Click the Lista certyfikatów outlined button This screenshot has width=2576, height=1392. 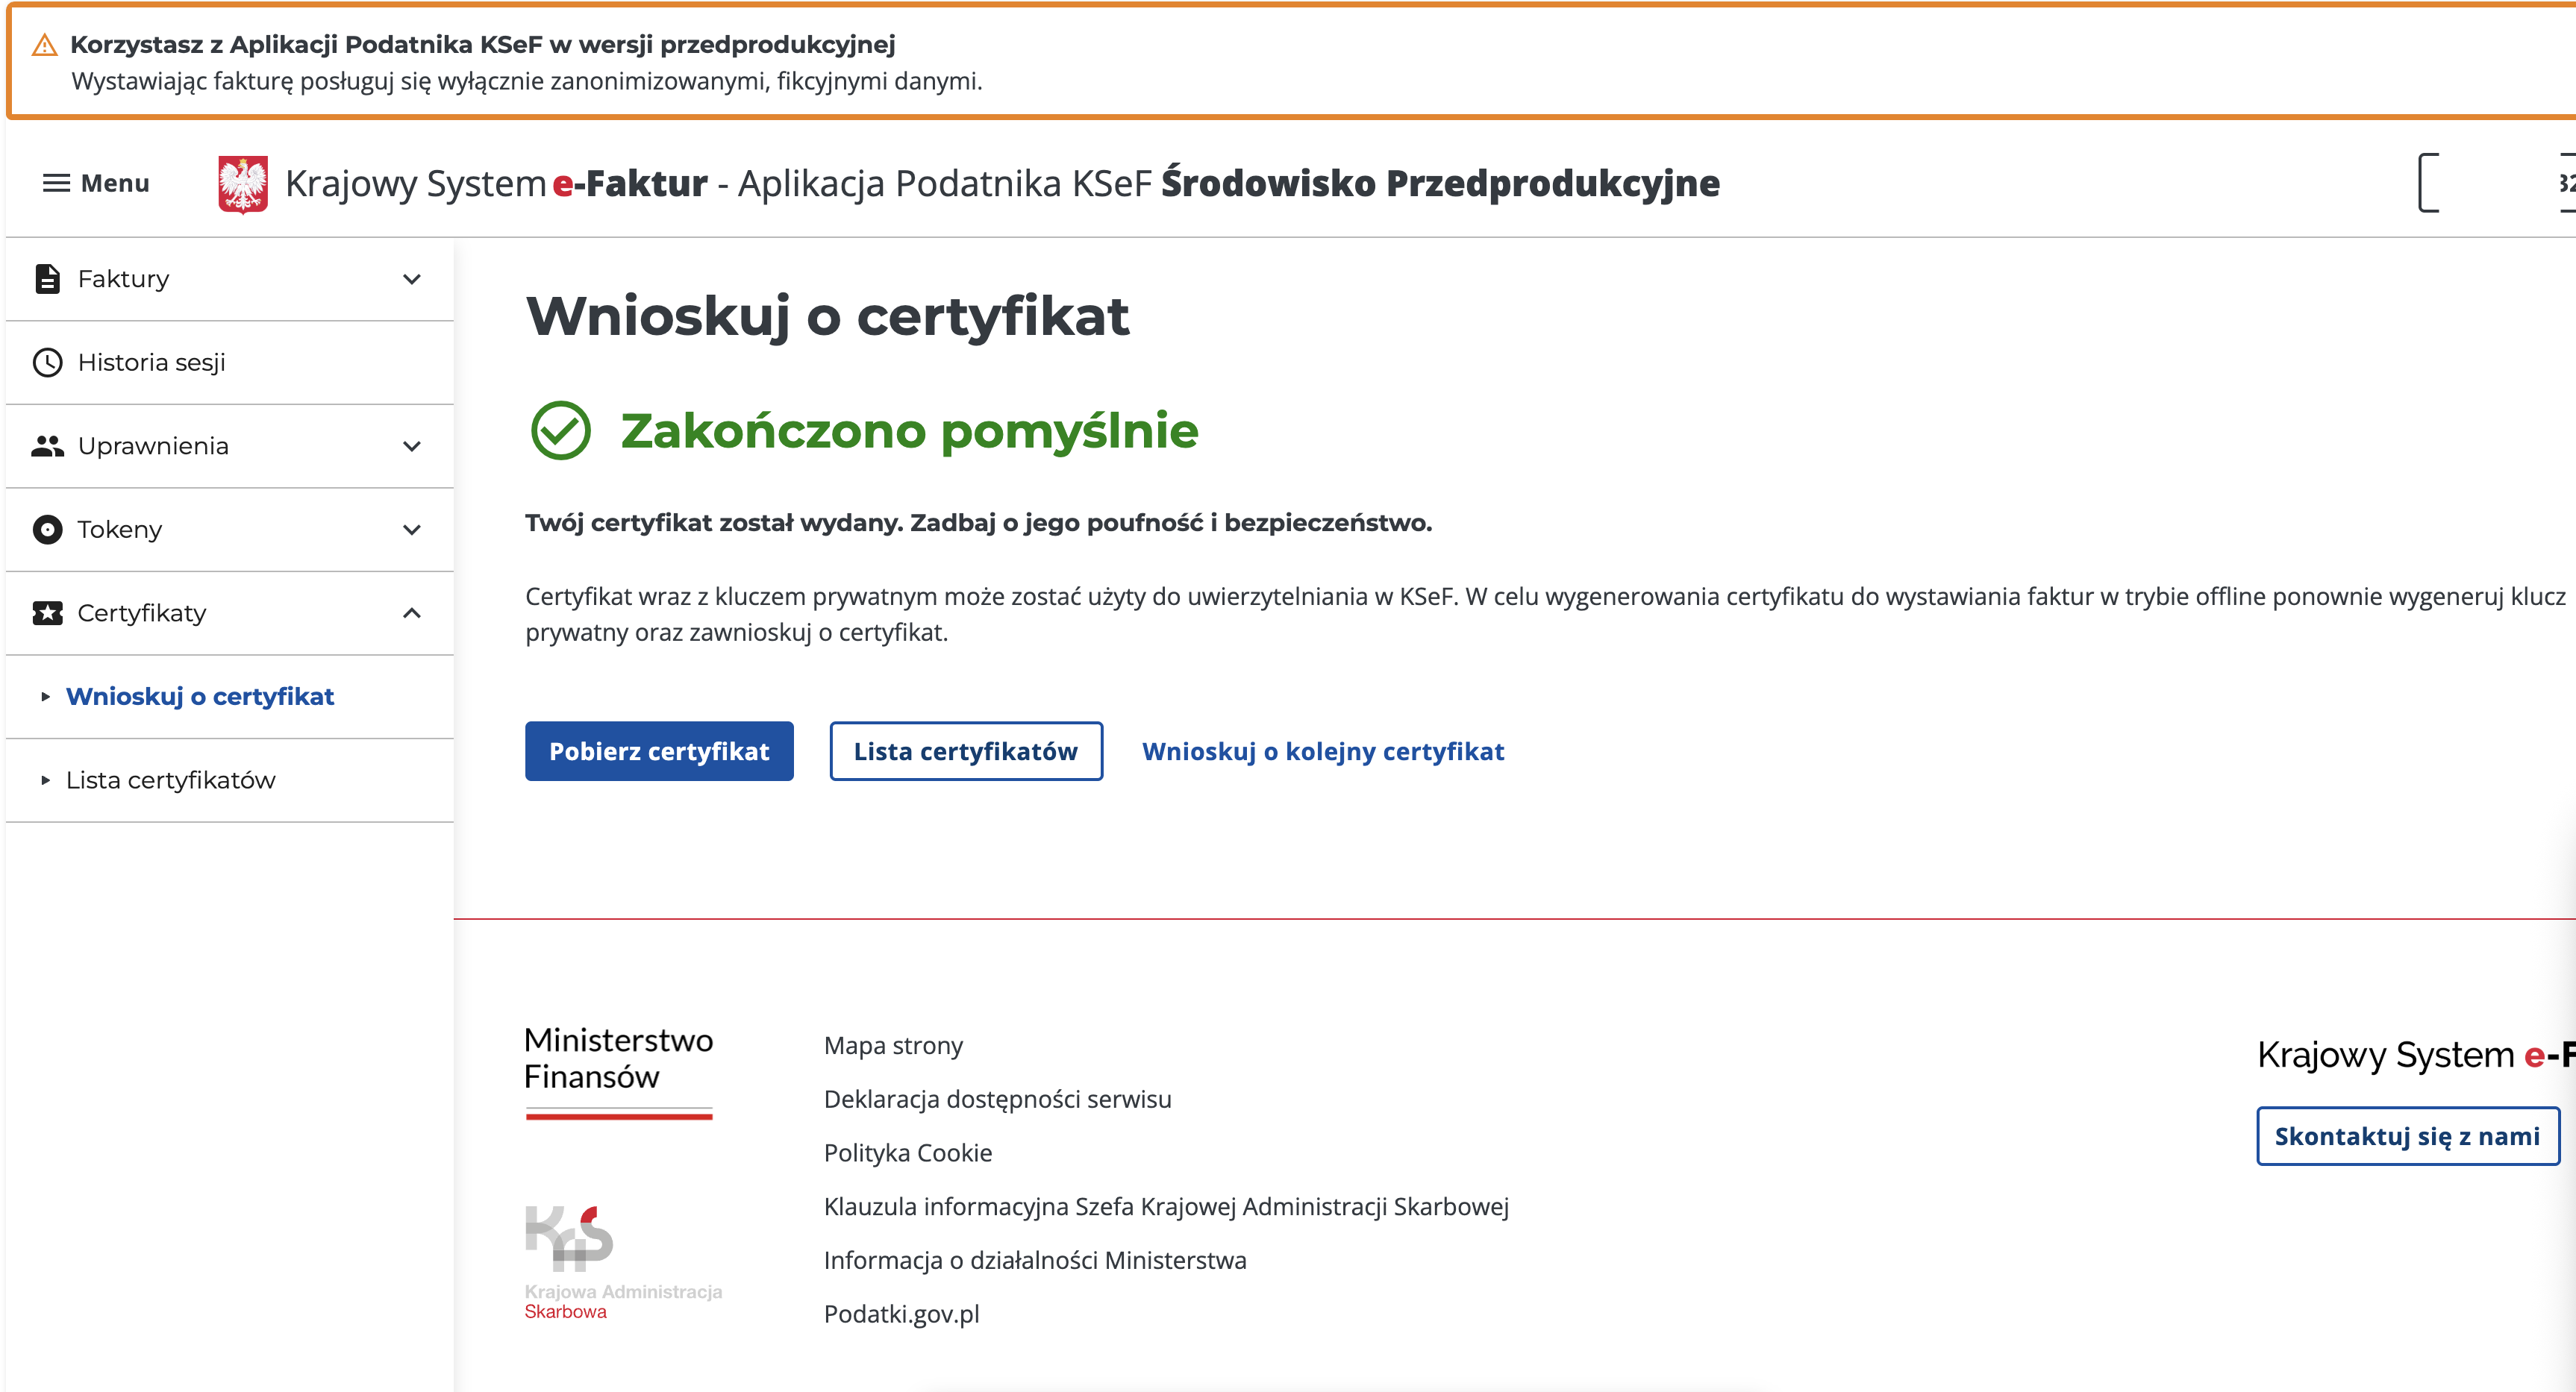click(x=965, y=751)
